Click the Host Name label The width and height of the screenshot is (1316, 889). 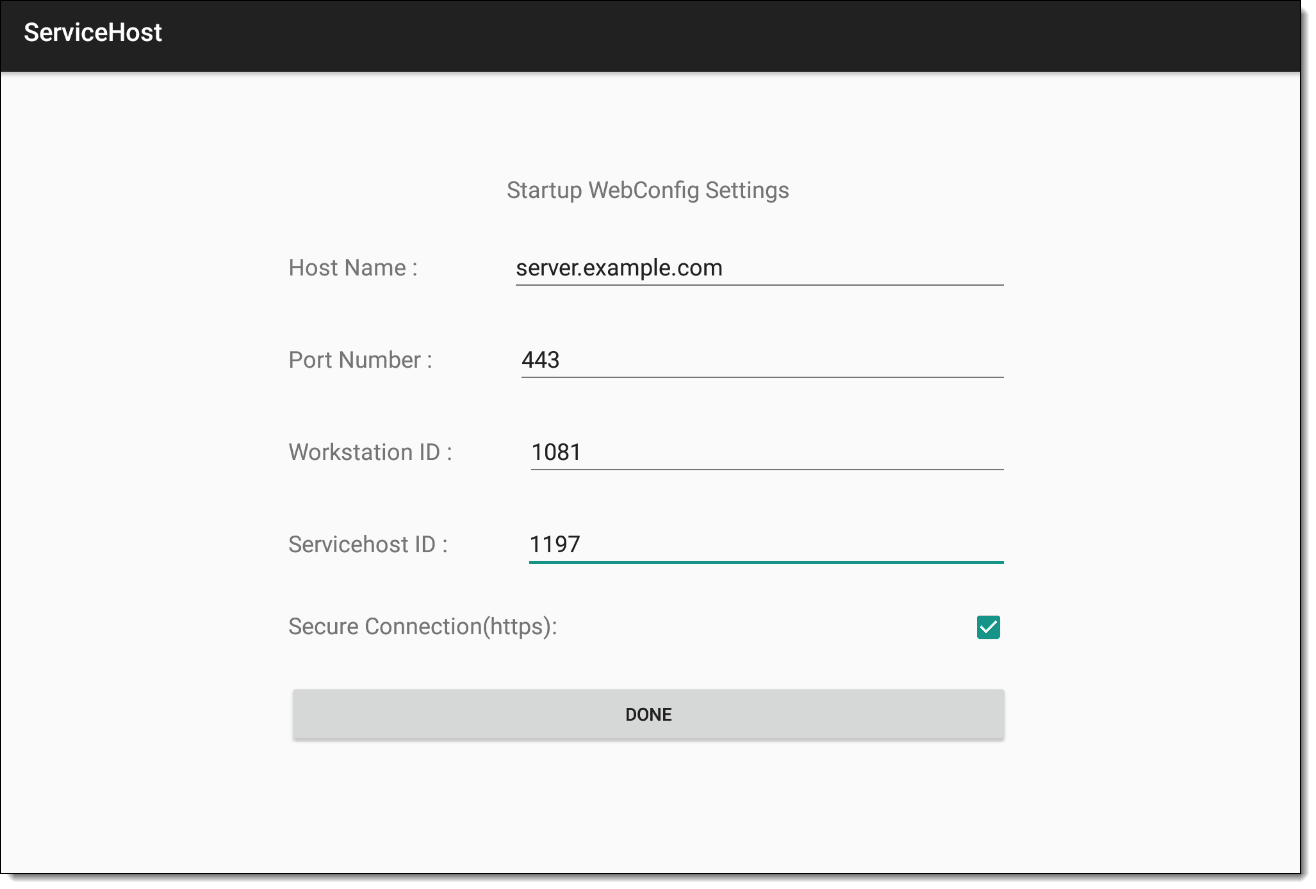(353, 268)
